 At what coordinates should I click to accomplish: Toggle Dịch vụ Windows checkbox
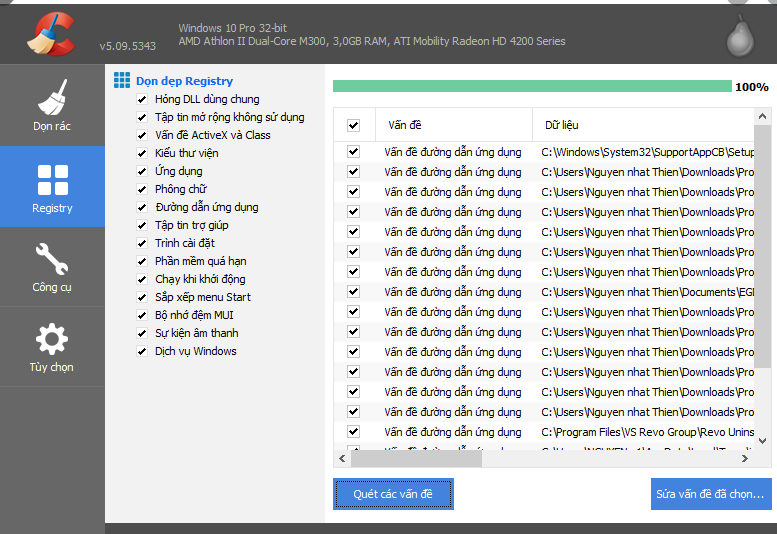click(142, 351)
